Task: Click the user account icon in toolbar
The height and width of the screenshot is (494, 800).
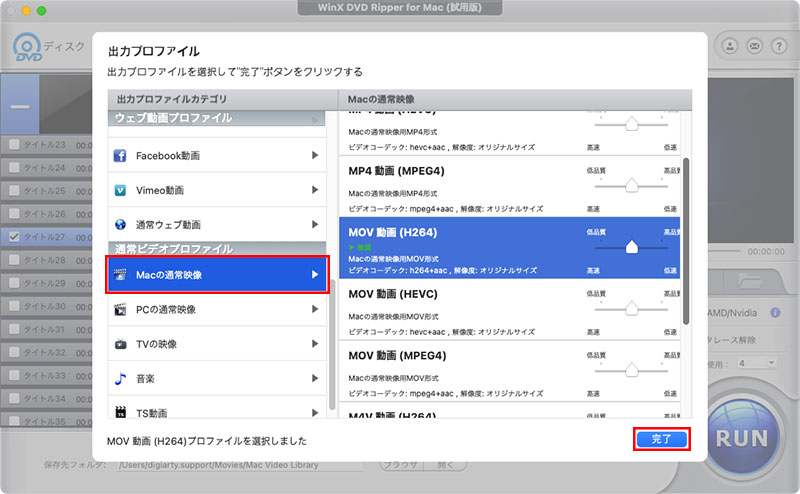Action: pyautogui.click(x=730, y=46)
